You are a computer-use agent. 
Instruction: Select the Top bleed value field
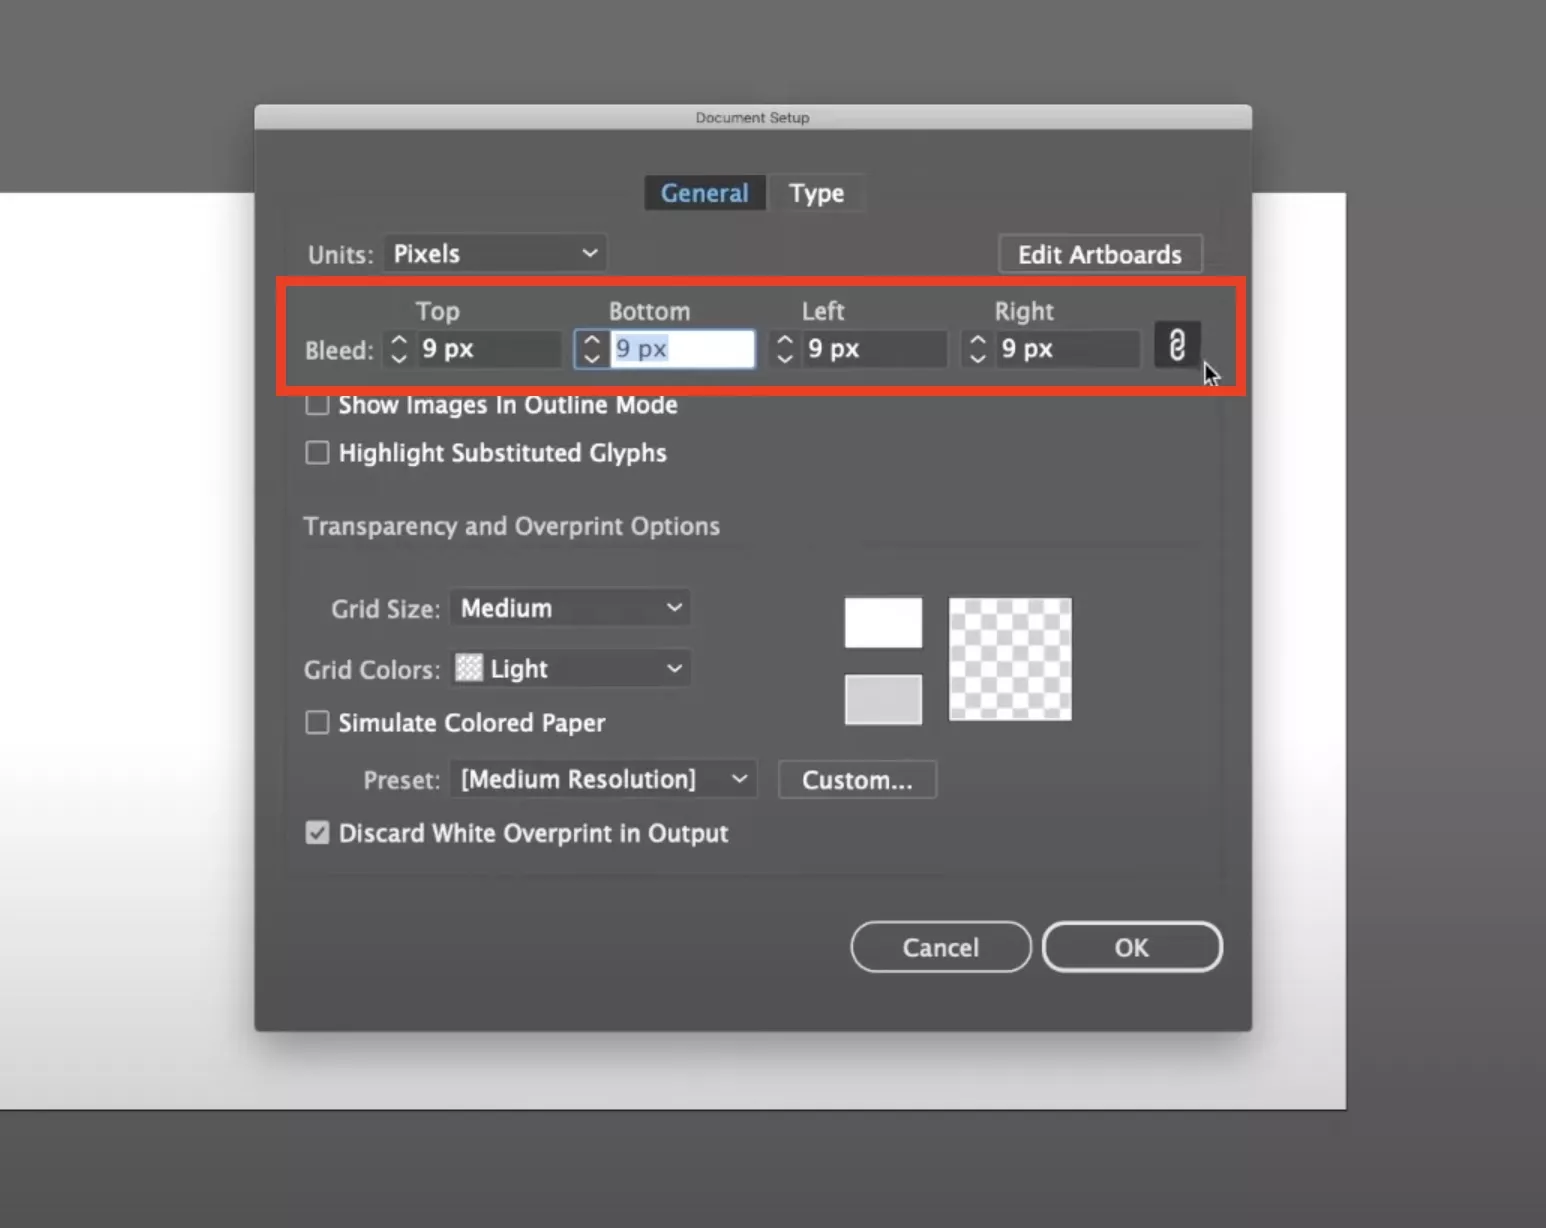click(x=488, y=349)
